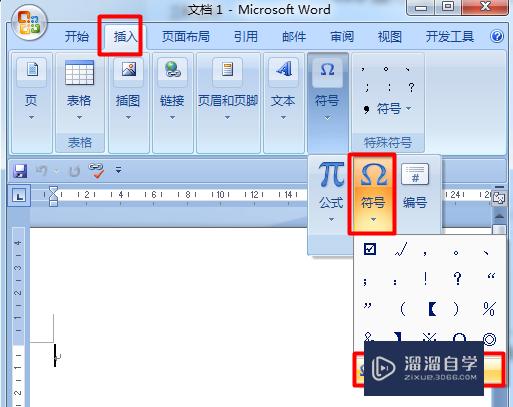Viewport: 513px width, 407px height.
Task: Insert the question mark from symbol gallery
Action: pyautogui.click(x=458, y=278)
